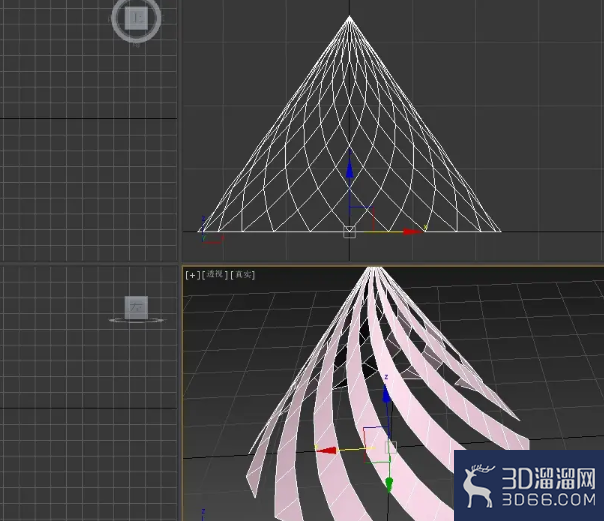
Task: Open the 透视 viewport view menu
Action: (215, 275)
